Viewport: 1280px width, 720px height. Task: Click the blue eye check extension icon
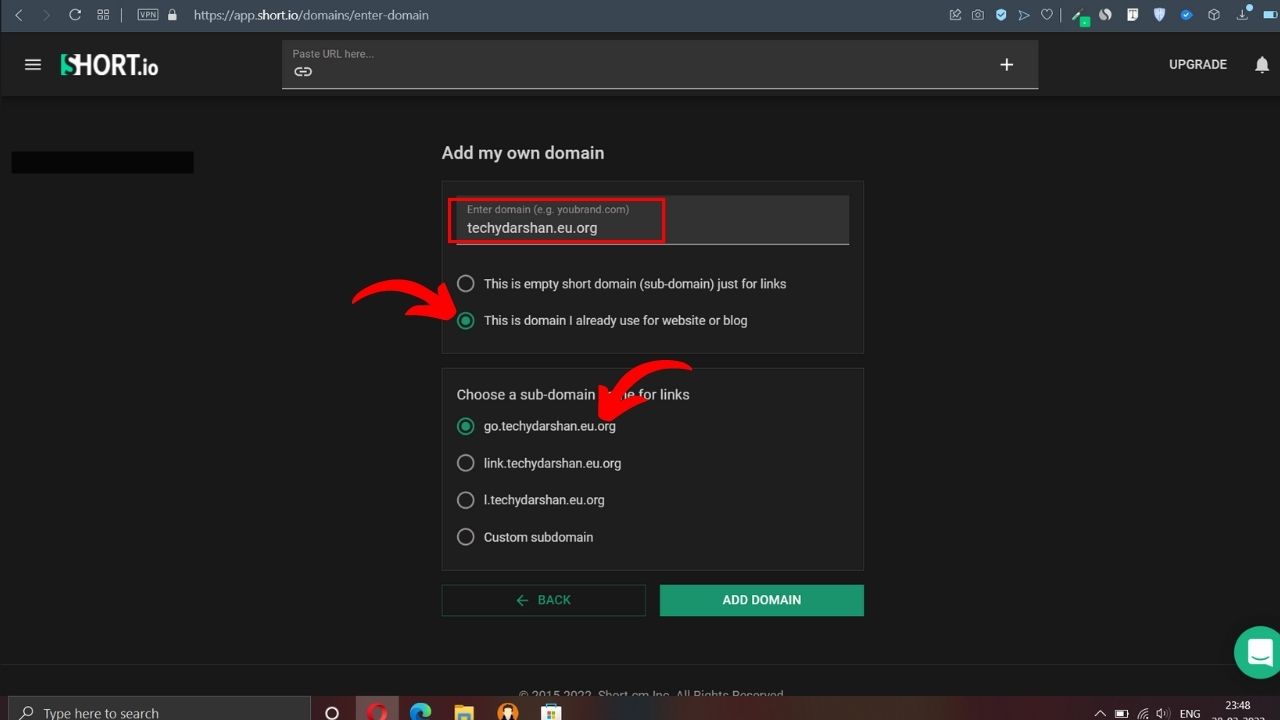[x=1186, y=15]
